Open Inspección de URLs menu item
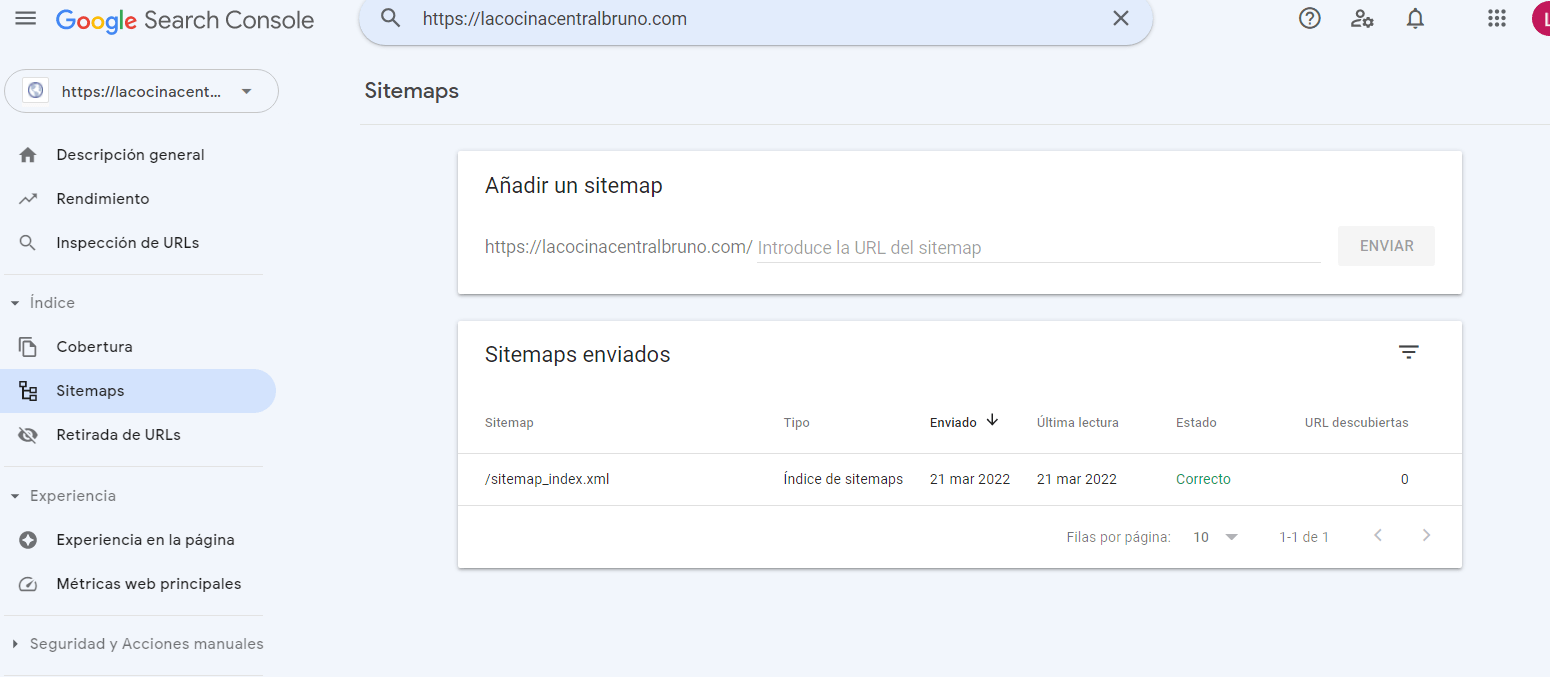The width and height of the screenshot is (1550, 677). [138, 243]
